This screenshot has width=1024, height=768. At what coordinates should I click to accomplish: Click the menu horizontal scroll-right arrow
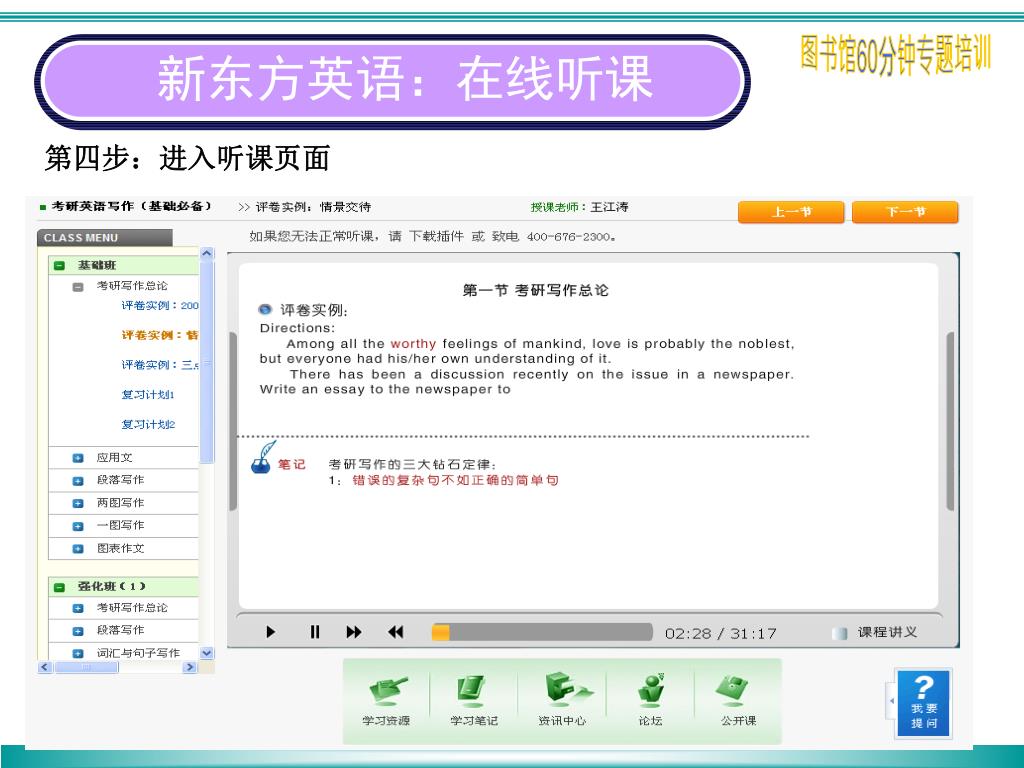pos(190,667)
